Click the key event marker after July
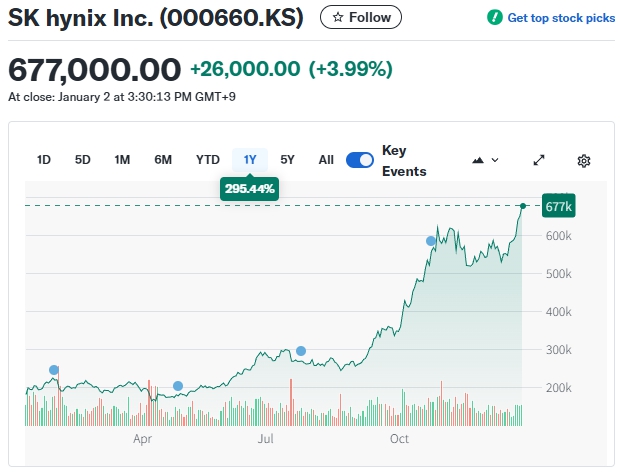Image resolution: width=620 pixels, height=475 pixels. (301, 351)
